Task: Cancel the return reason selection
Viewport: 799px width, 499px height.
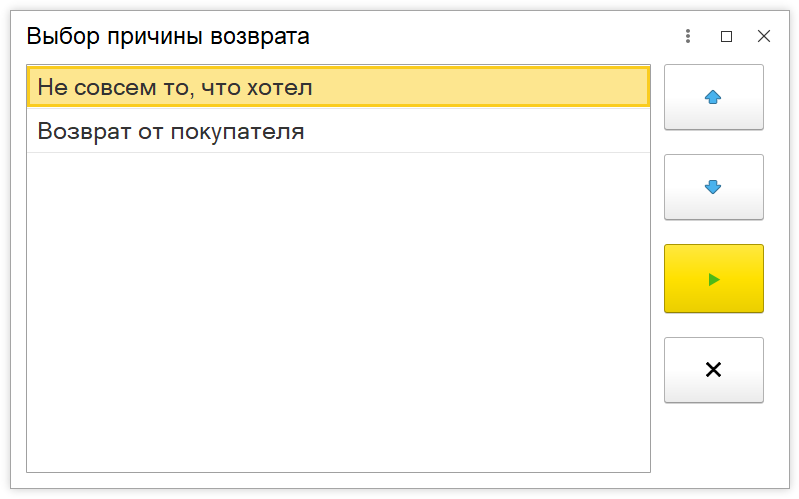Action: coord(713,370)
